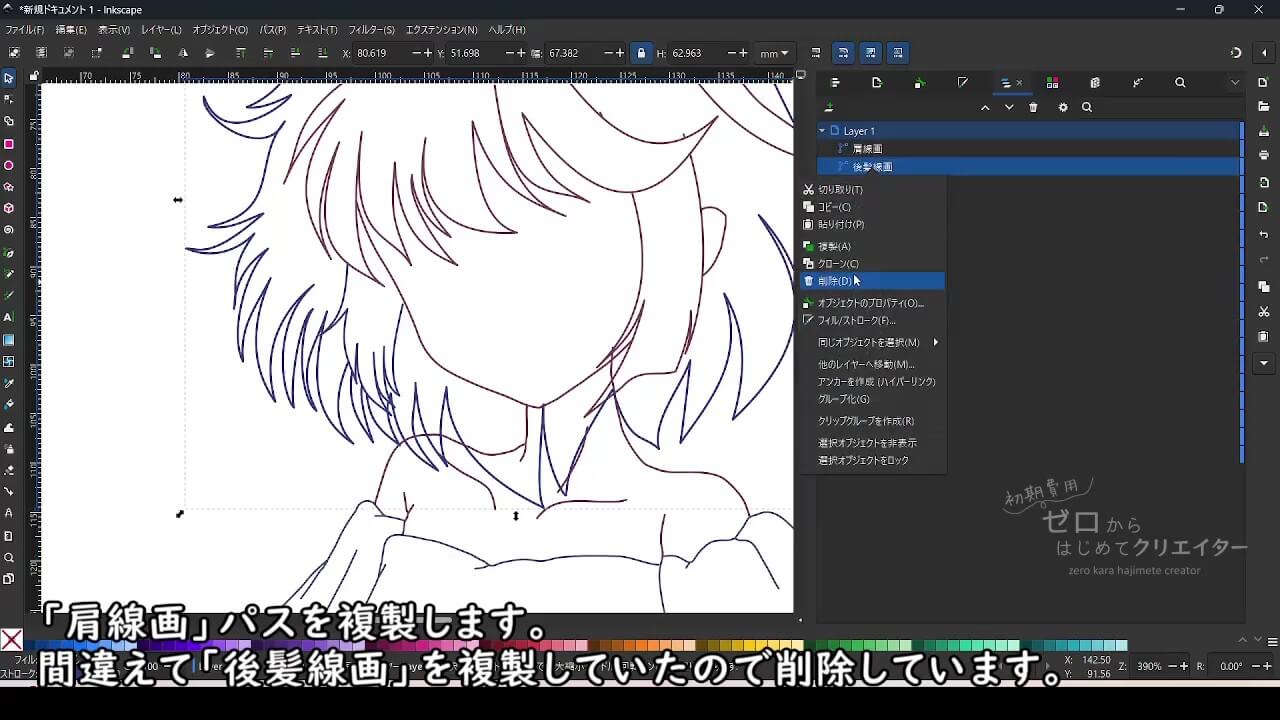Click the flip horizontal icon
Viewport: 1280px width, 720px height.
click(183, 53)
